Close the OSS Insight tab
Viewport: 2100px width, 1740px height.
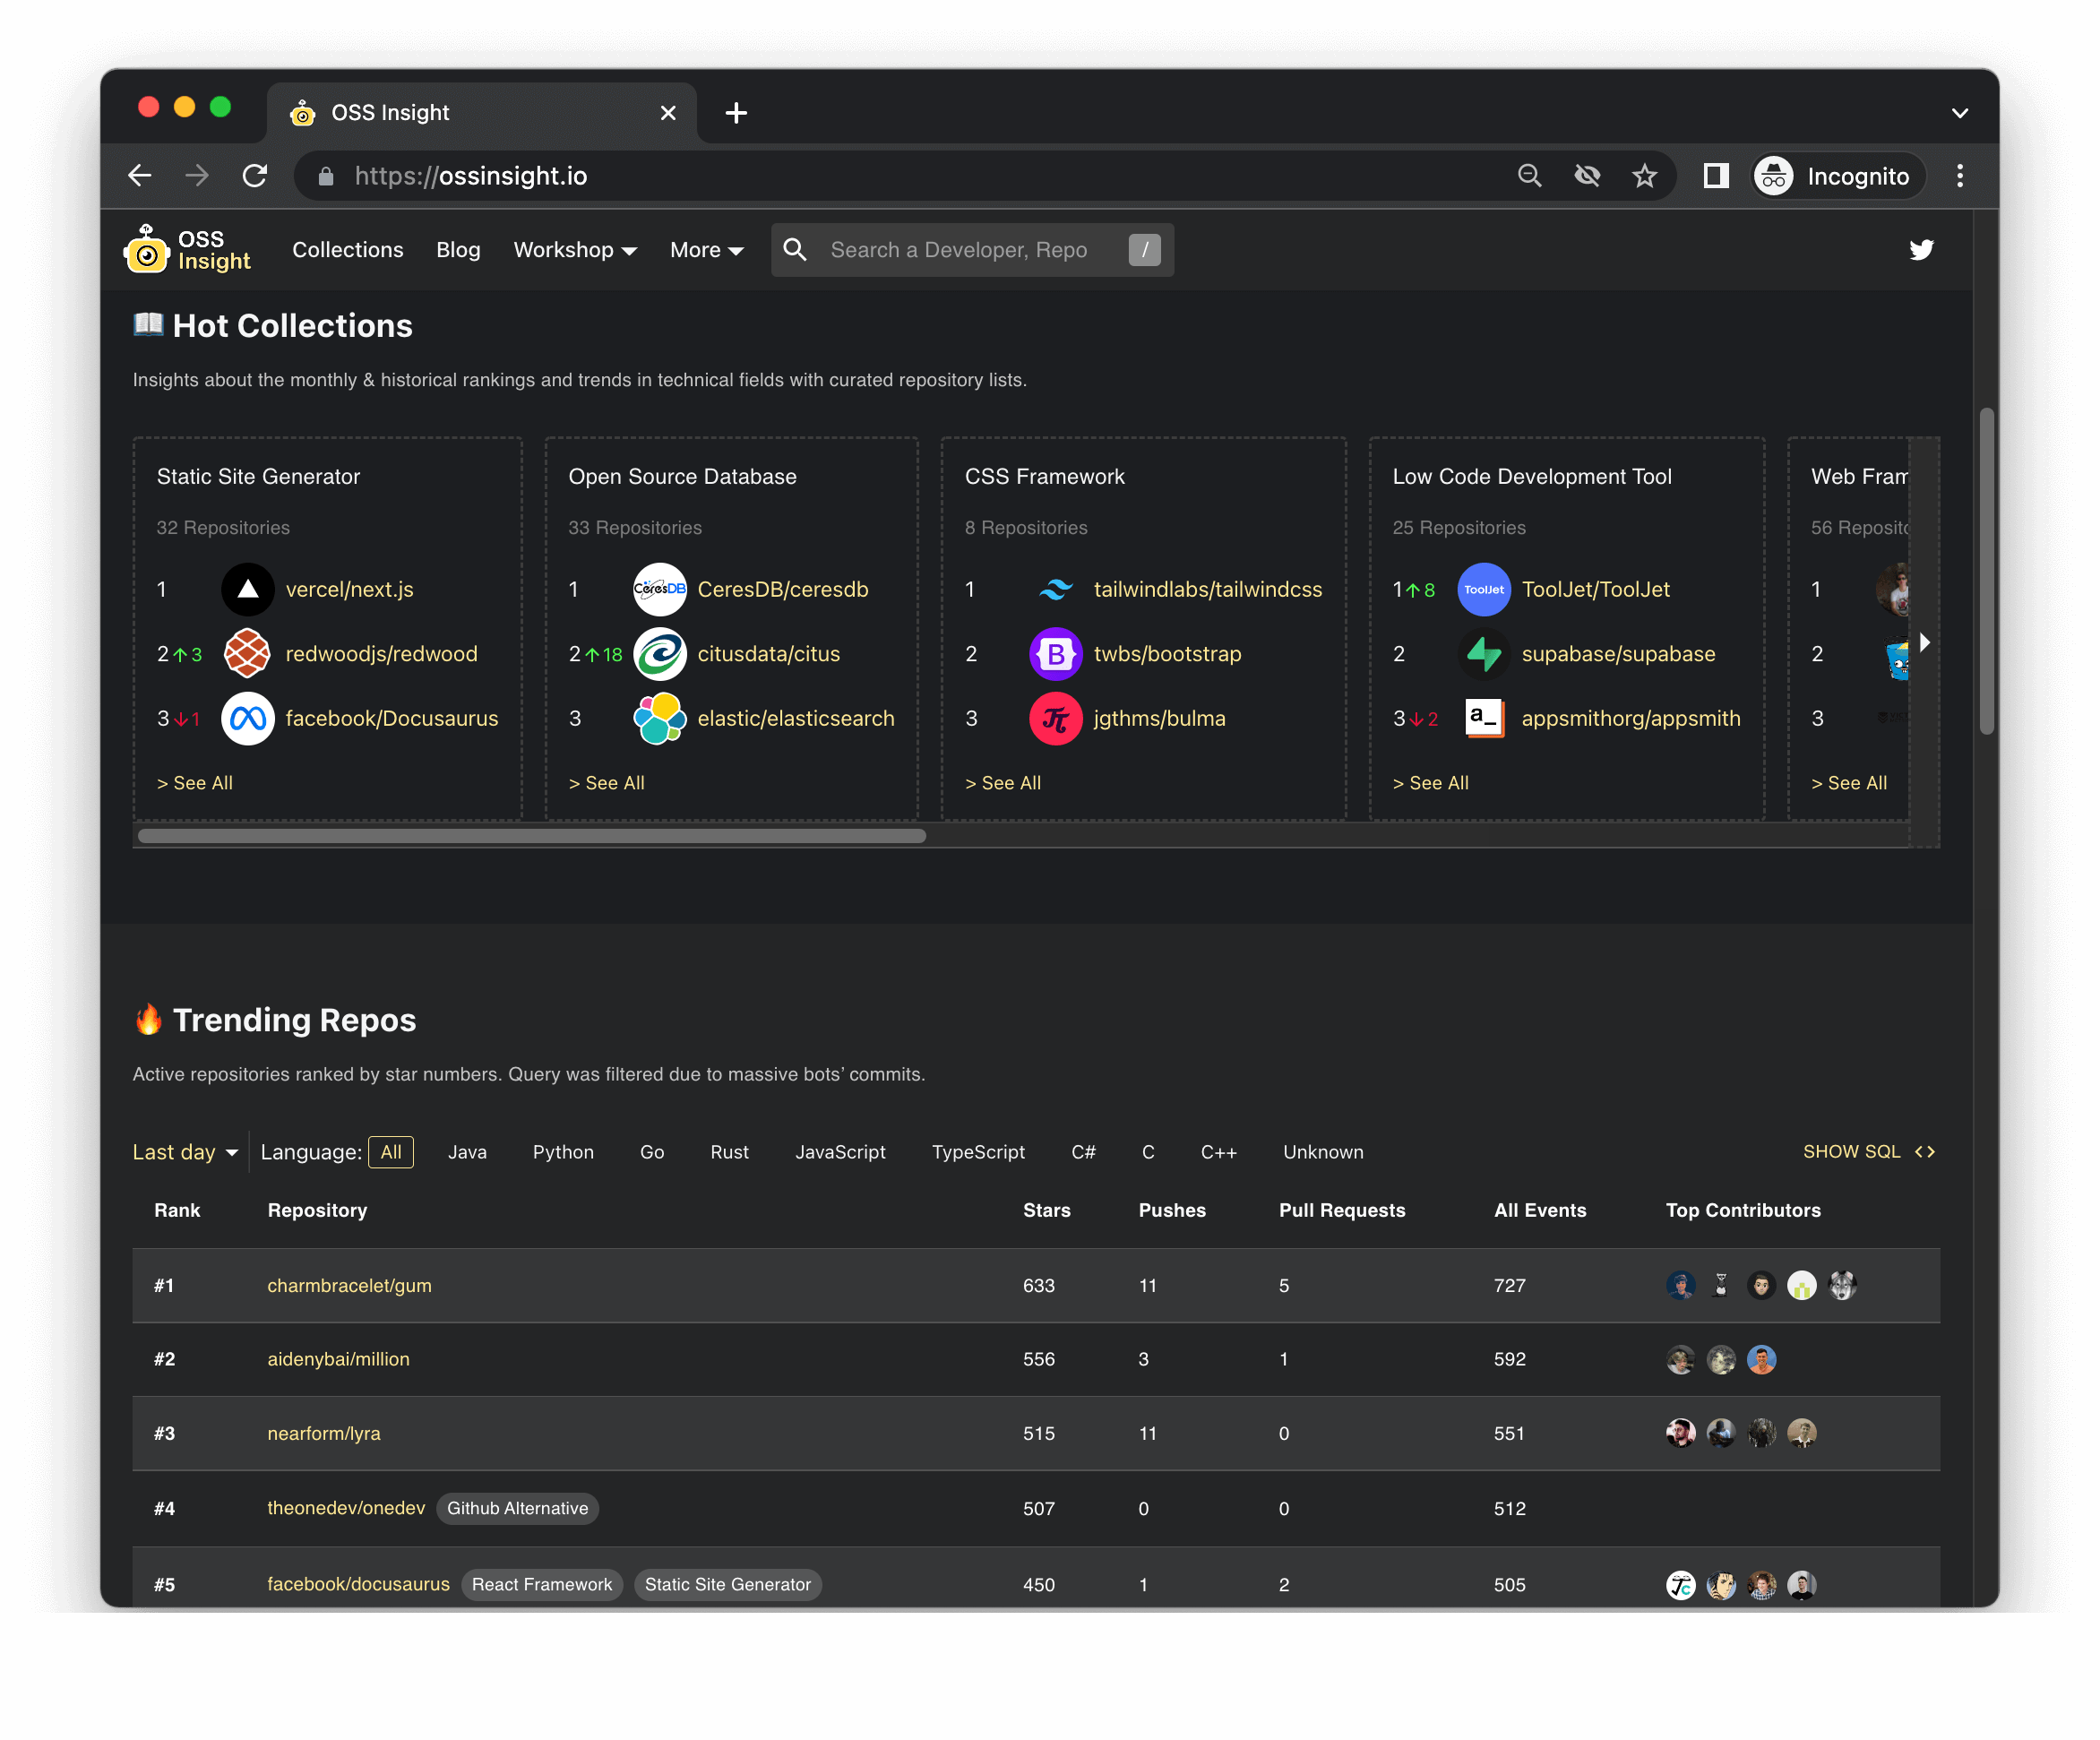point(668,113)
